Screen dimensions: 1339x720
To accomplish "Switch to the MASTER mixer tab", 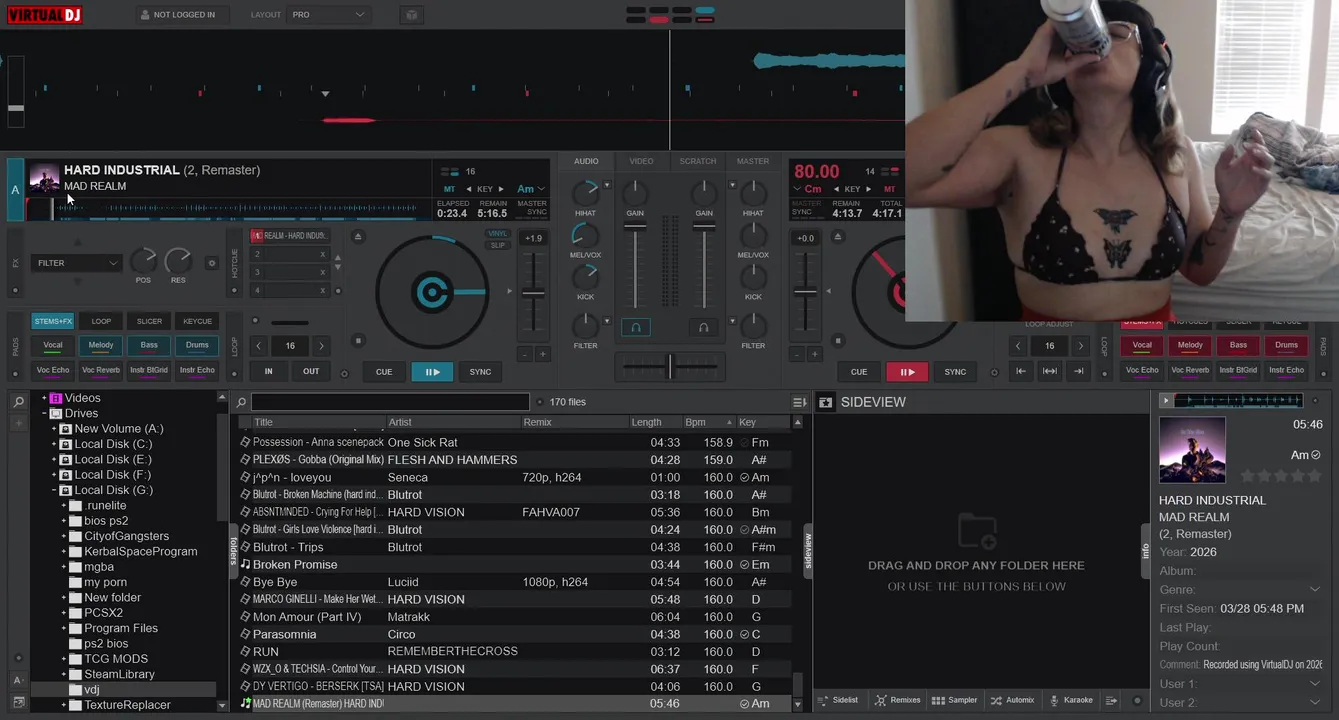I will tap(753, 161).
